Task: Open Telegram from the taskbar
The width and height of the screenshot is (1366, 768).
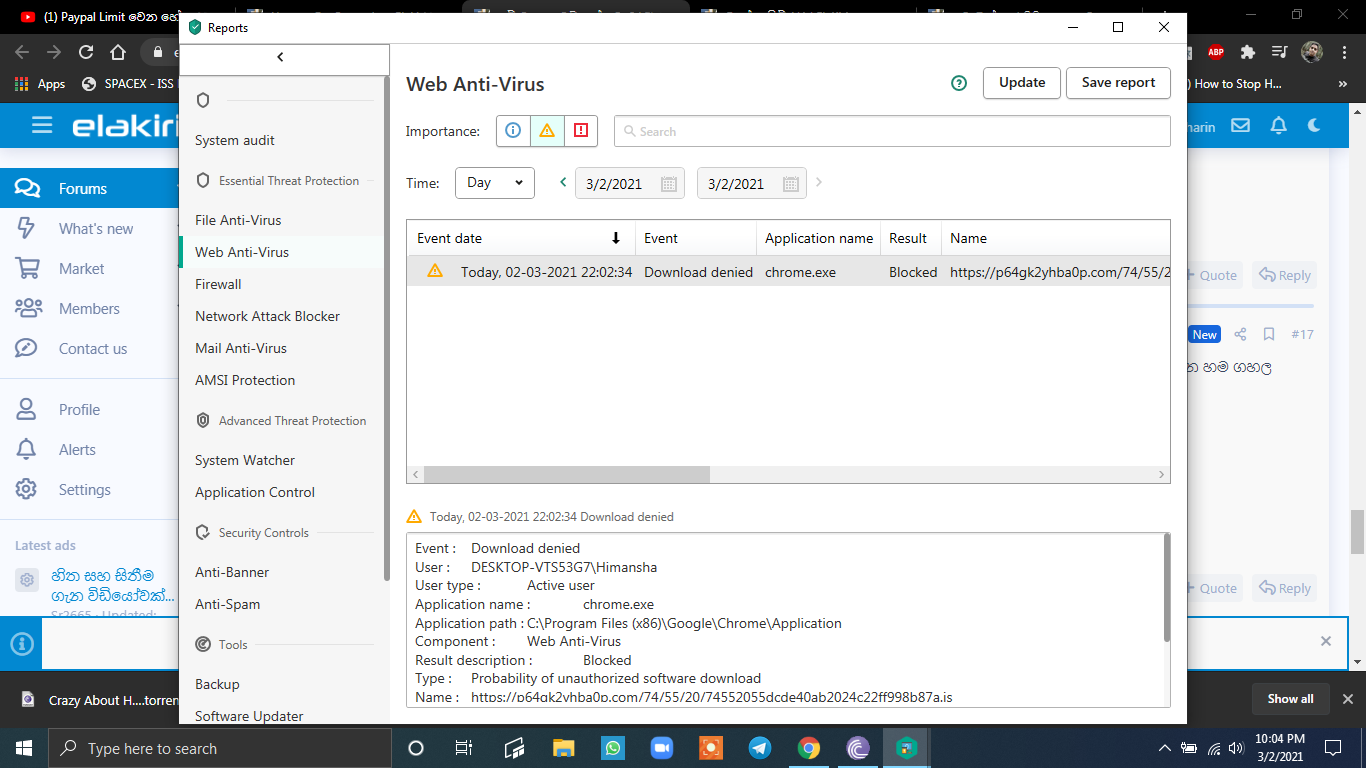Action: tap(760, 748)
